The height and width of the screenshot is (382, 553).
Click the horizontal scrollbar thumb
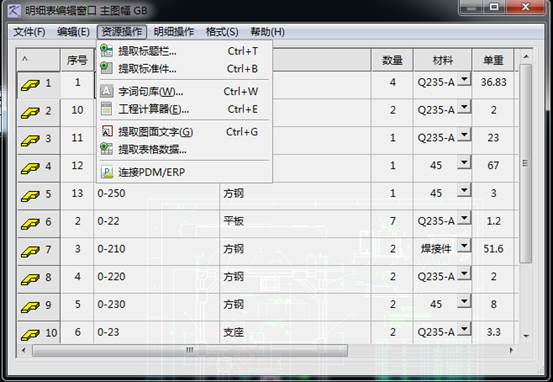point(190,350)
